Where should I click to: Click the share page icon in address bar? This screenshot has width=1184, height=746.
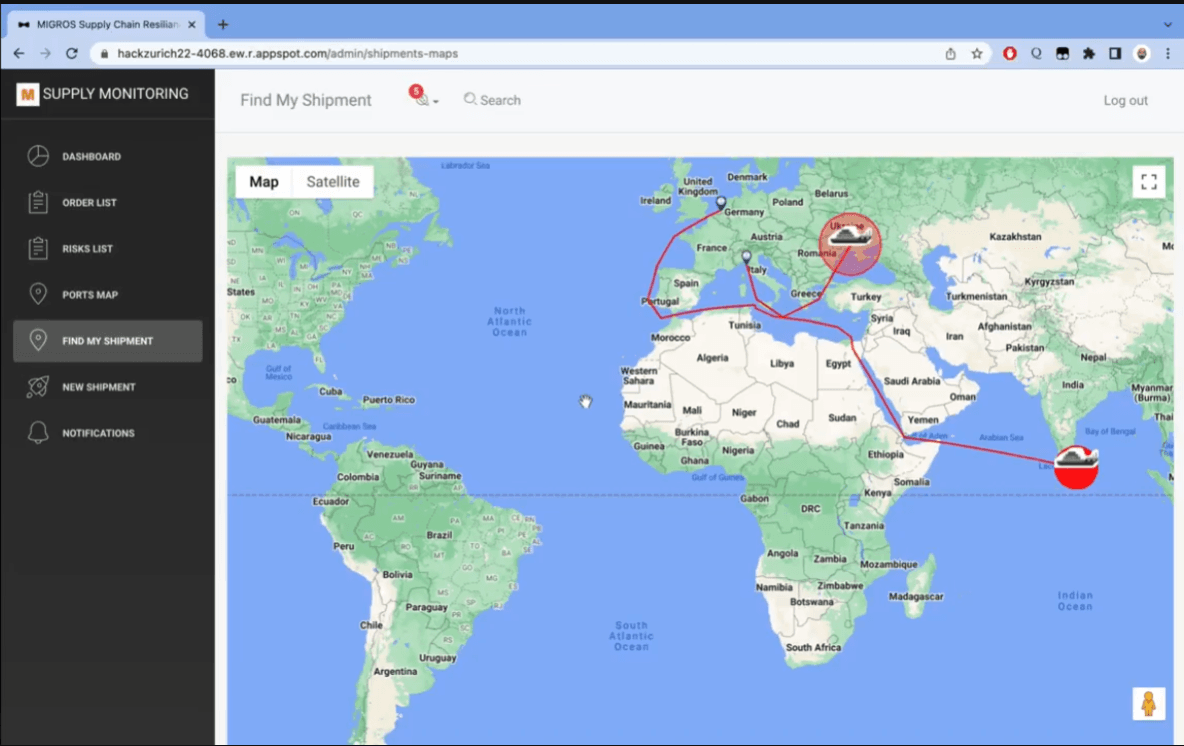point(951,54)
